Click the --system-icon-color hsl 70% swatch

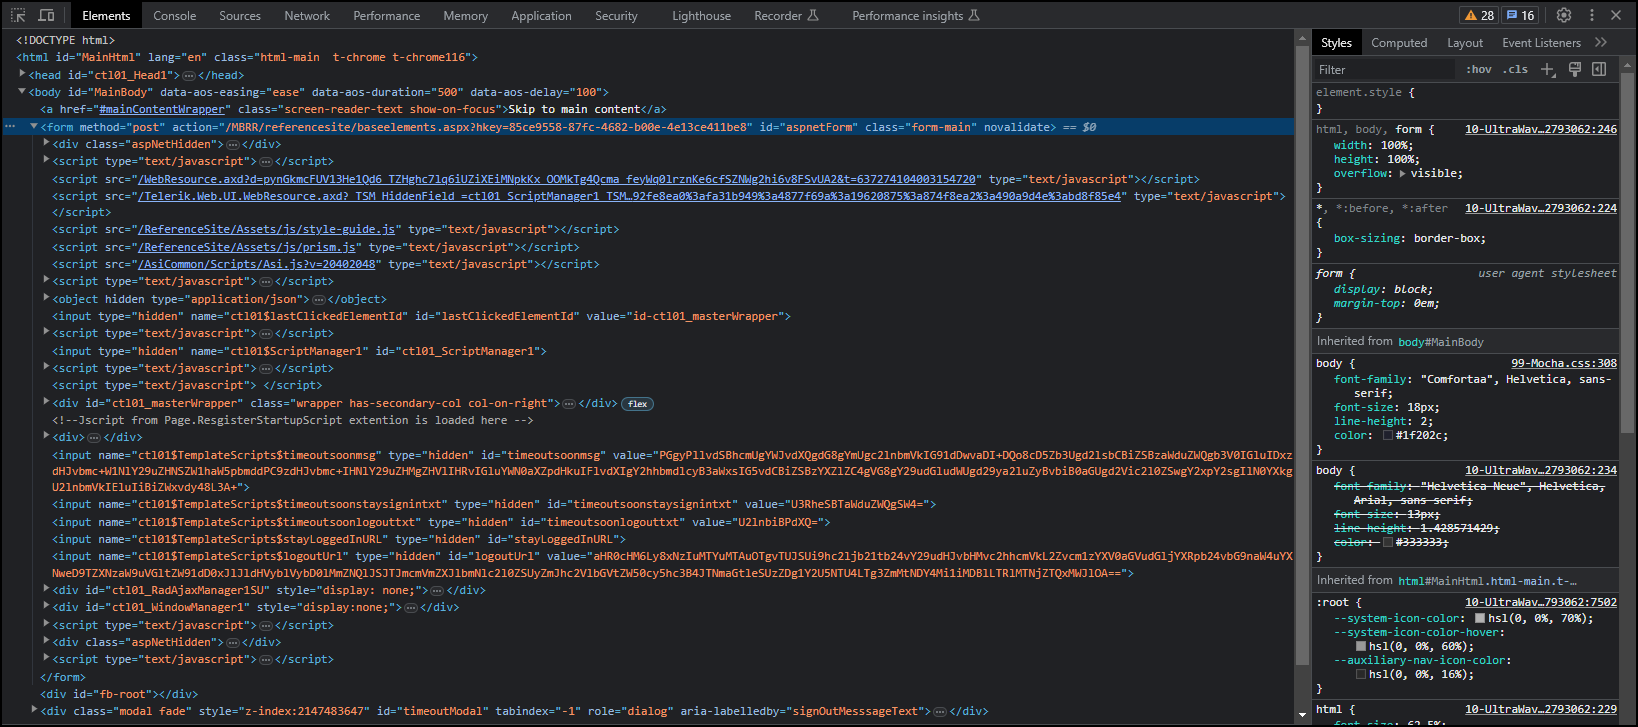click(x=1480, y=618)
